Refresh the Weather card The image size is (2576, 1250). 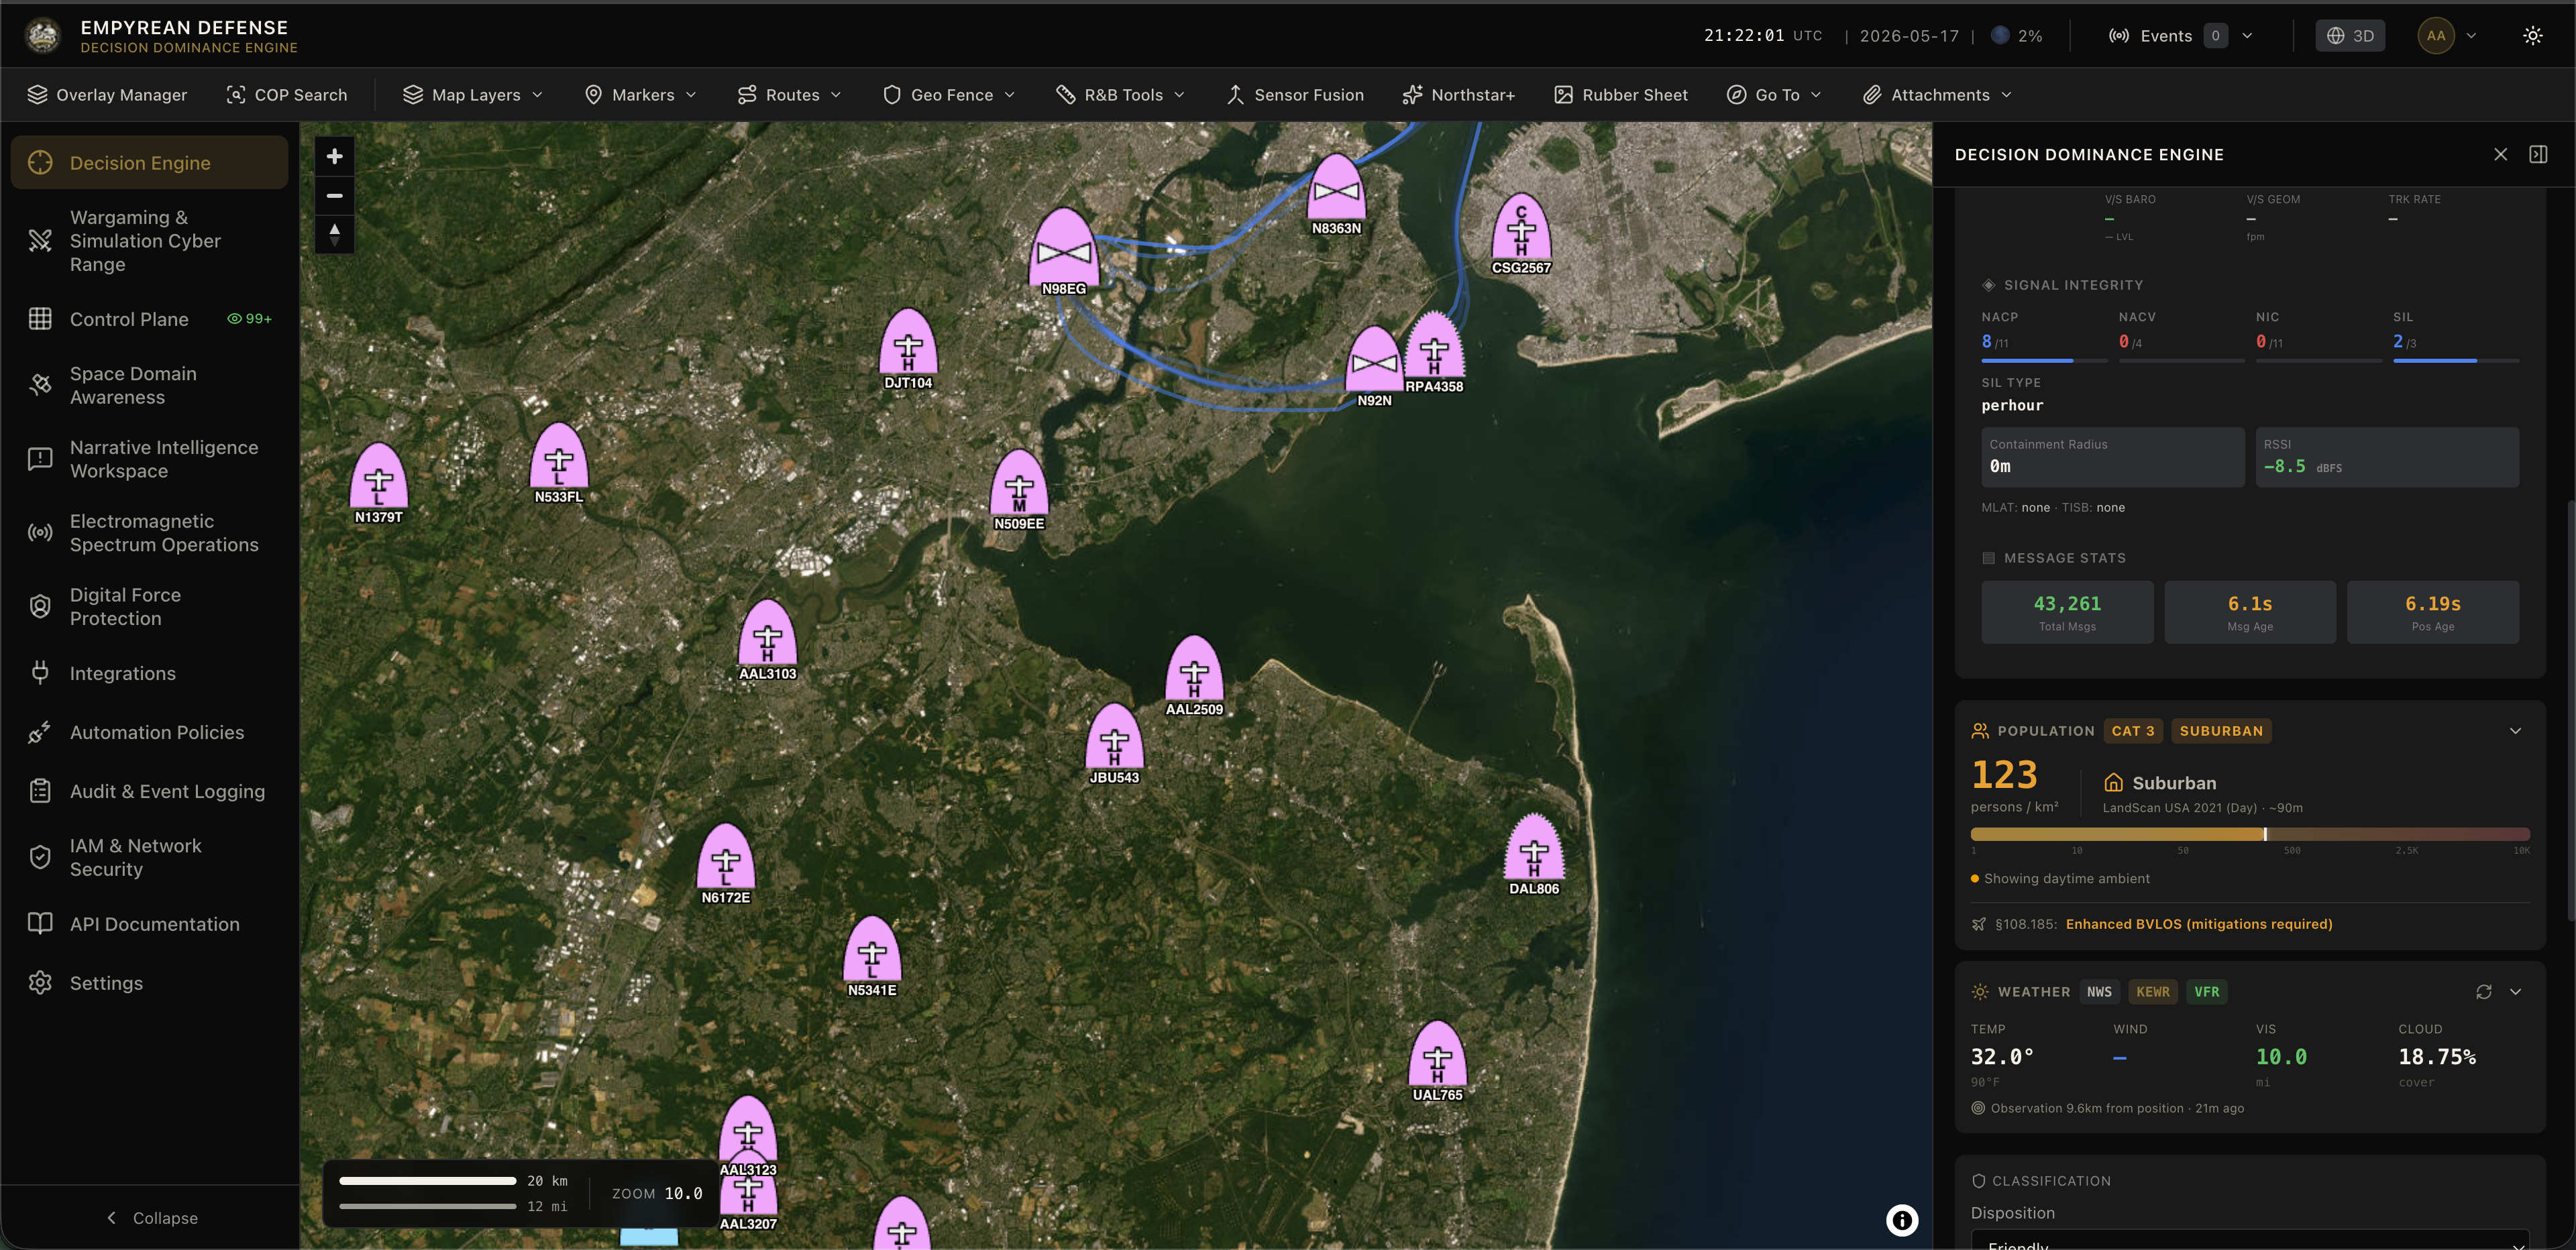tap(2483, 992)
